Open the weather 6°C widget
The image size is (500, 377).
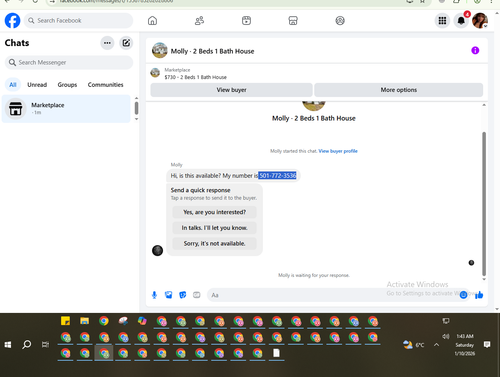(x=414, y=345)
